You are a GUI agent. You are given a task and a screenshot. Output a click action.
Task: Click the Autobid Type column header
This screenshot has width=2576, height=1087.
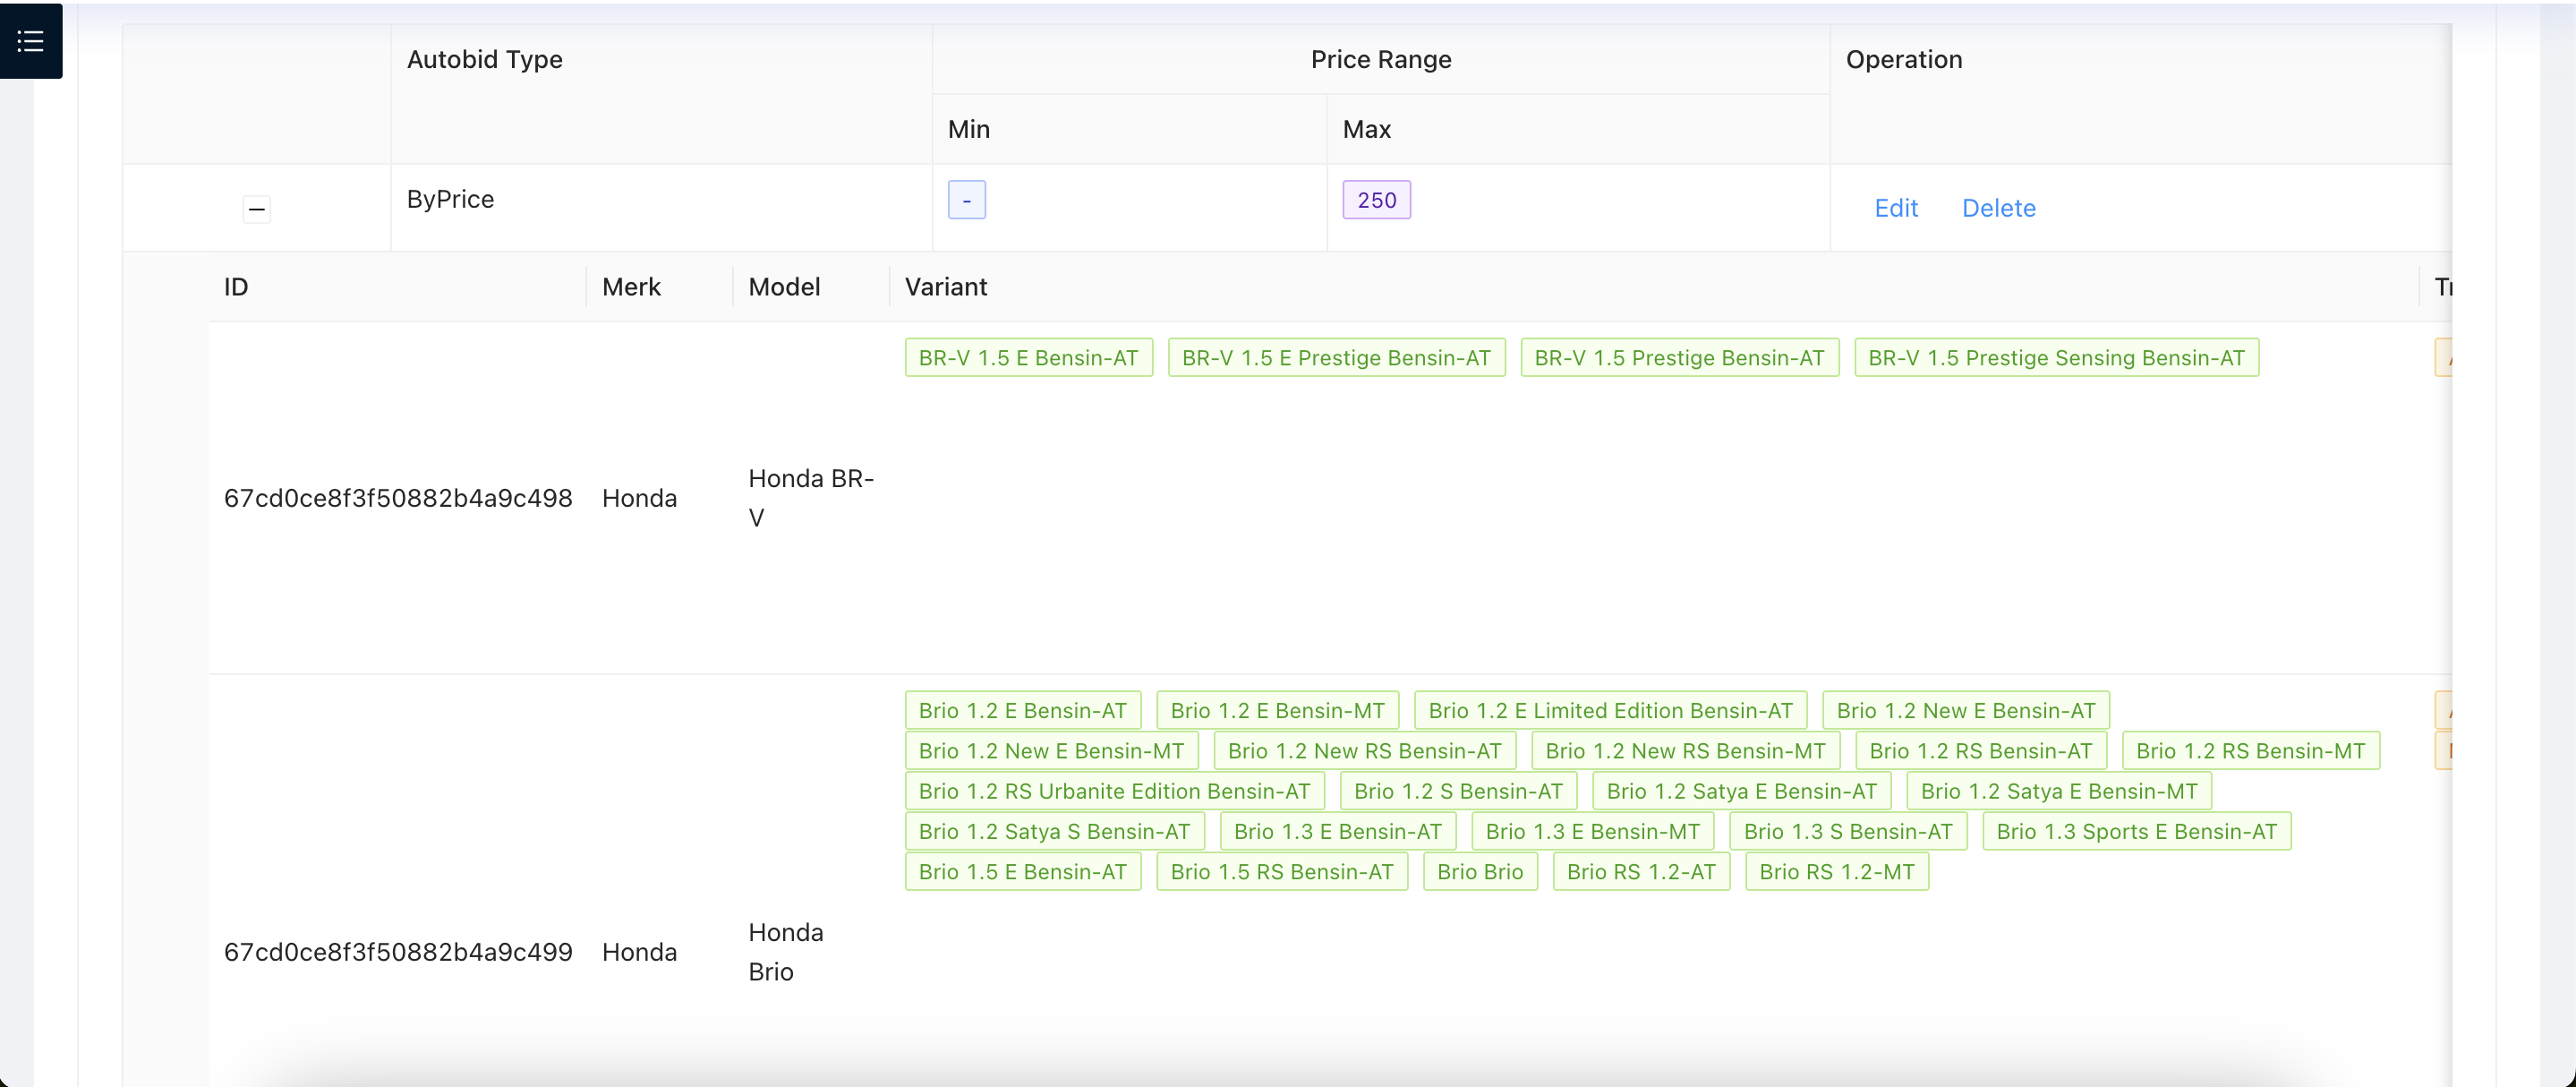click(x=484, y=60)
